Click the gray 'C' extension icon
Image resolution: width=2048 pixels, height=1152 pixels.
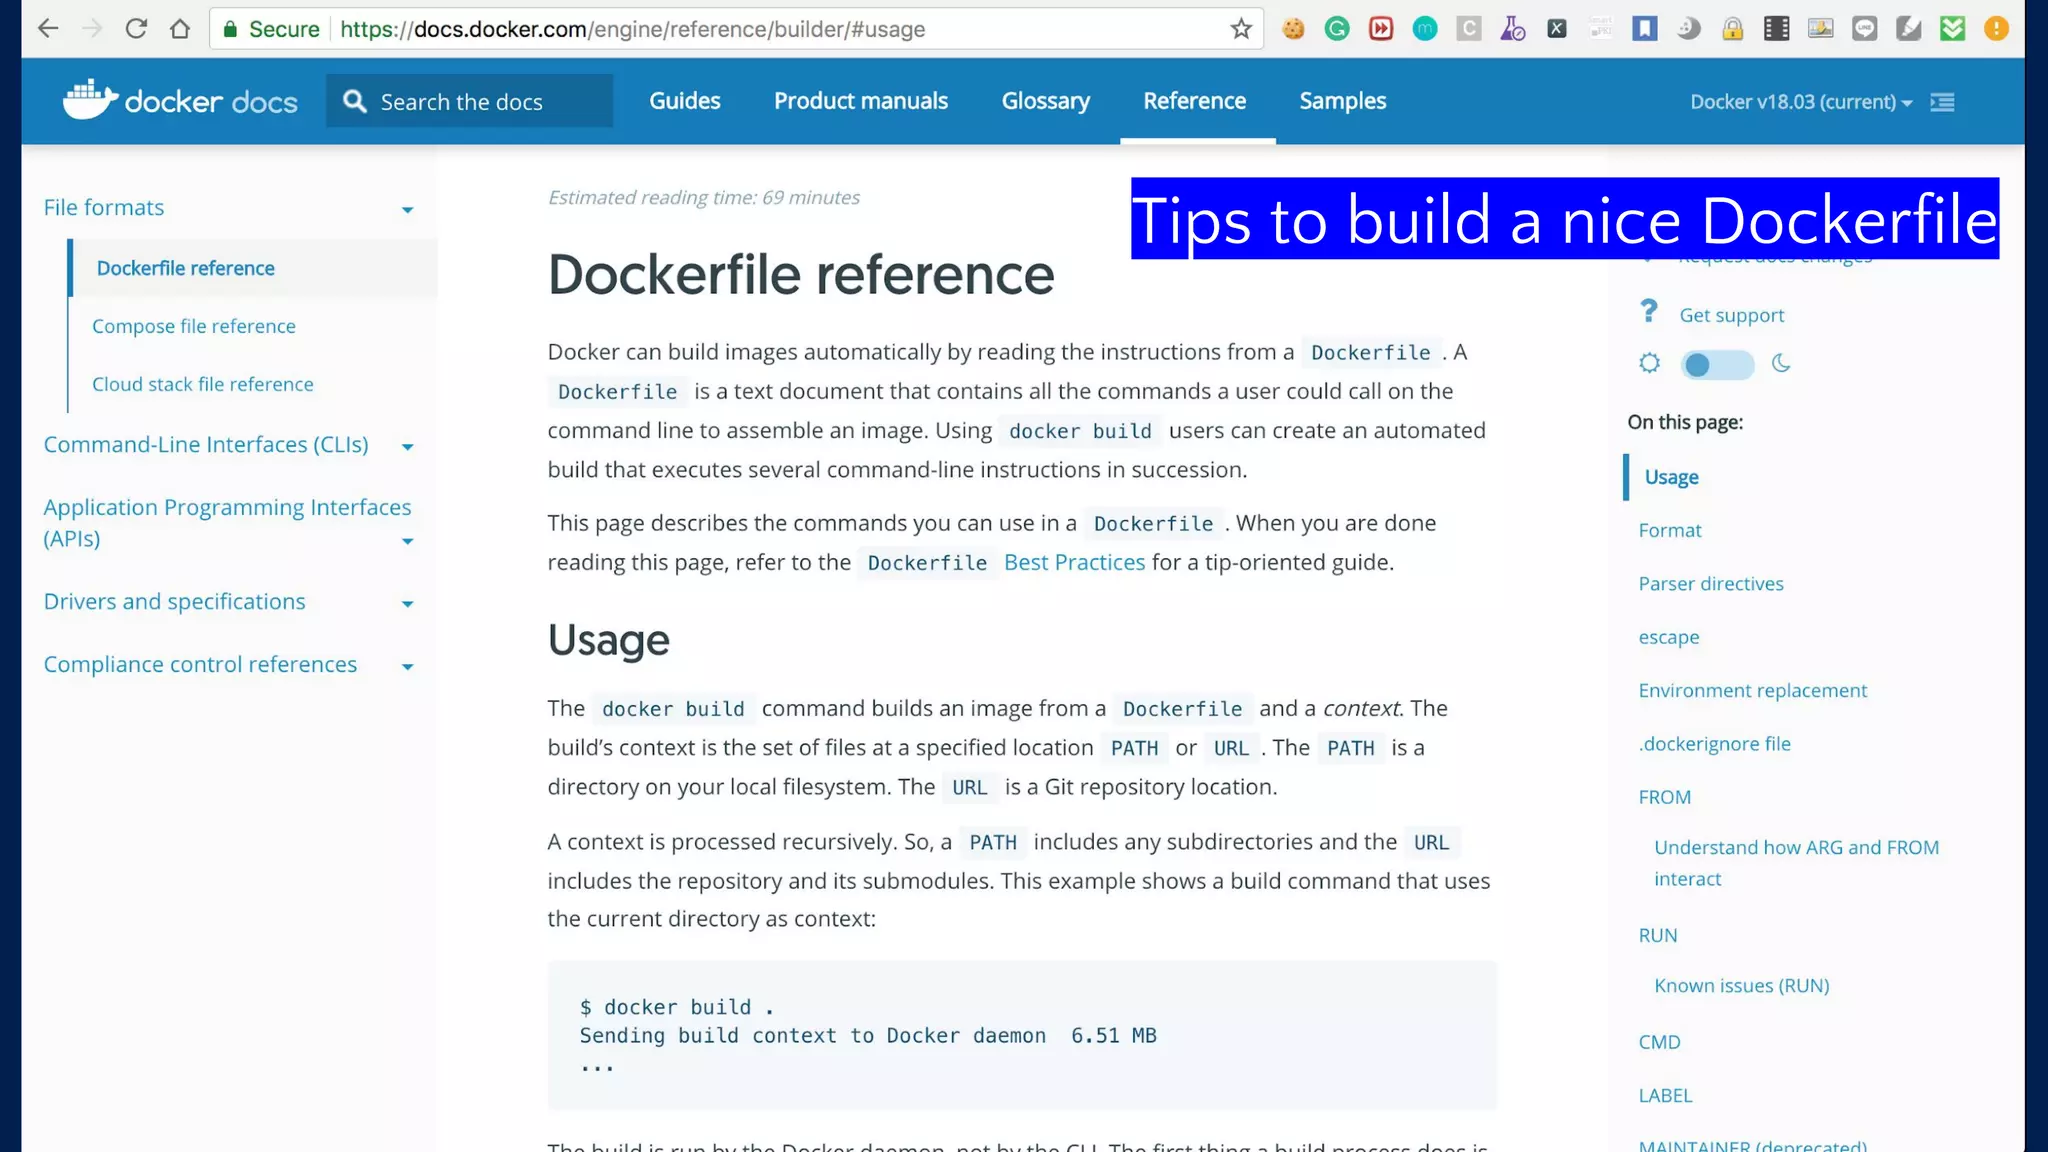click(1469, 29)
